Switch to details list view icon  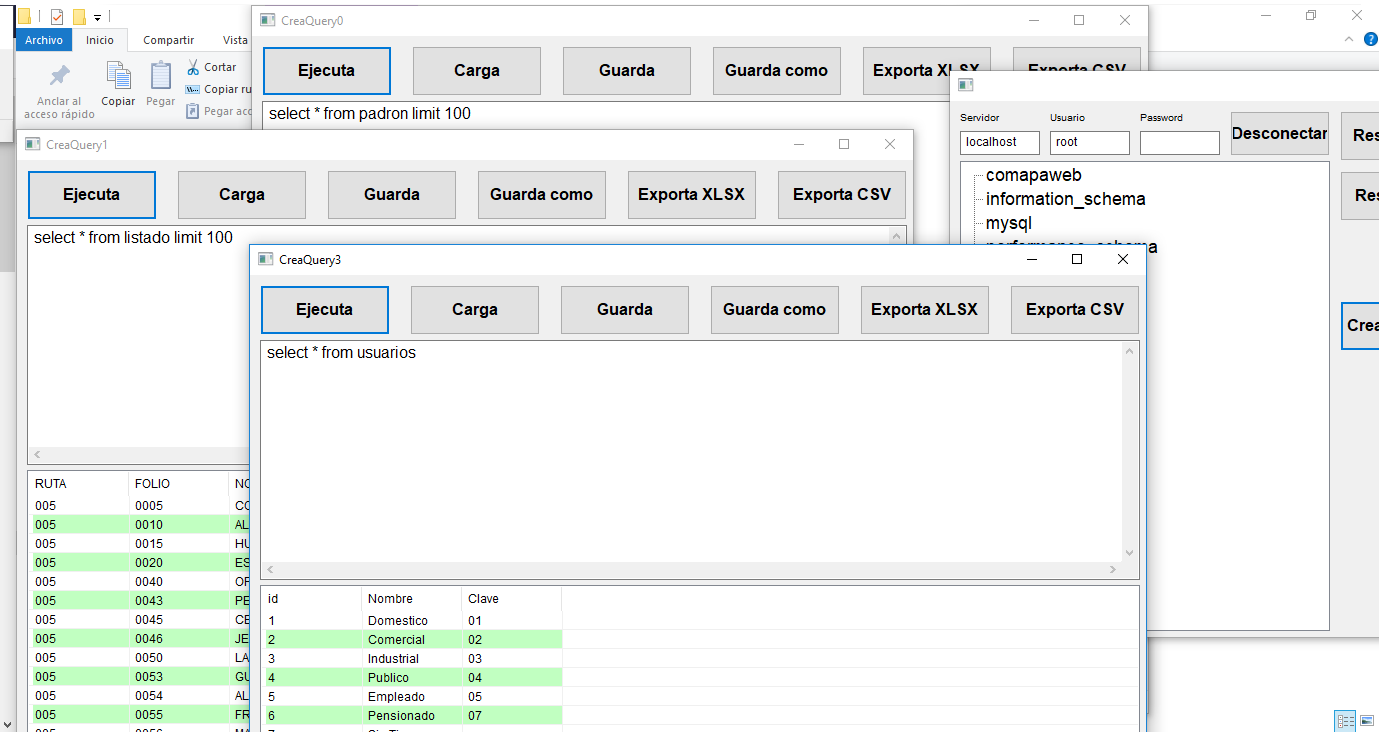(1345, 721)
